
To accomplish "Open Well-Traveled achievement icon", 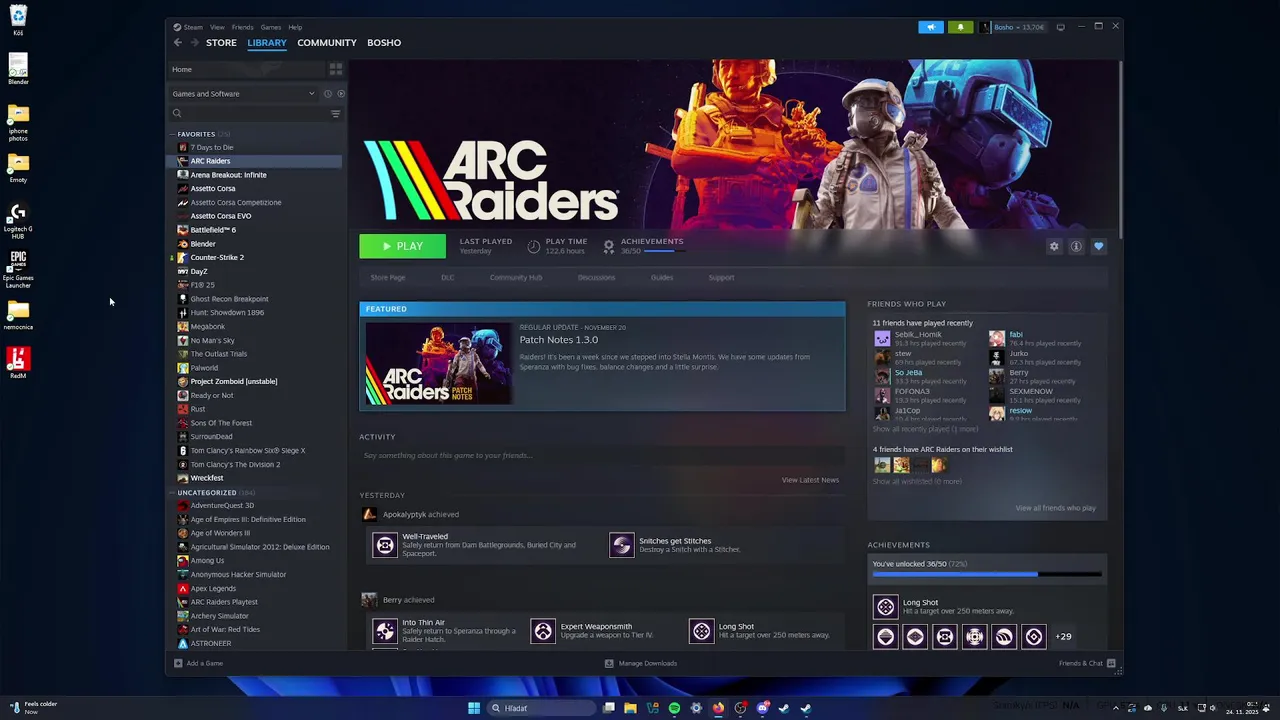I will (385, 545).
